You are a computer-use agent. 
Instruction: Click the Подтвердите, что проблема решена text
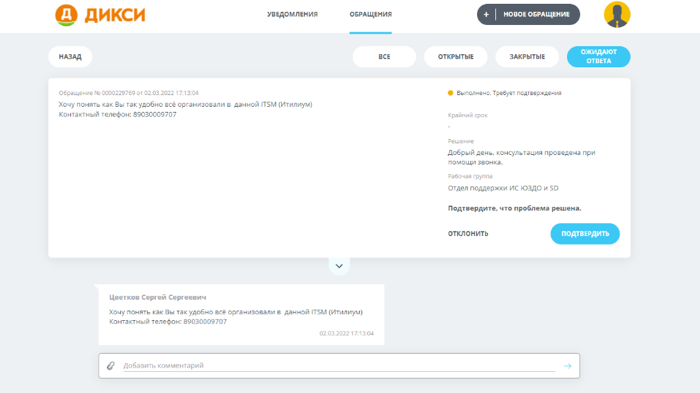pyautogui.click(x=514, y=208)
